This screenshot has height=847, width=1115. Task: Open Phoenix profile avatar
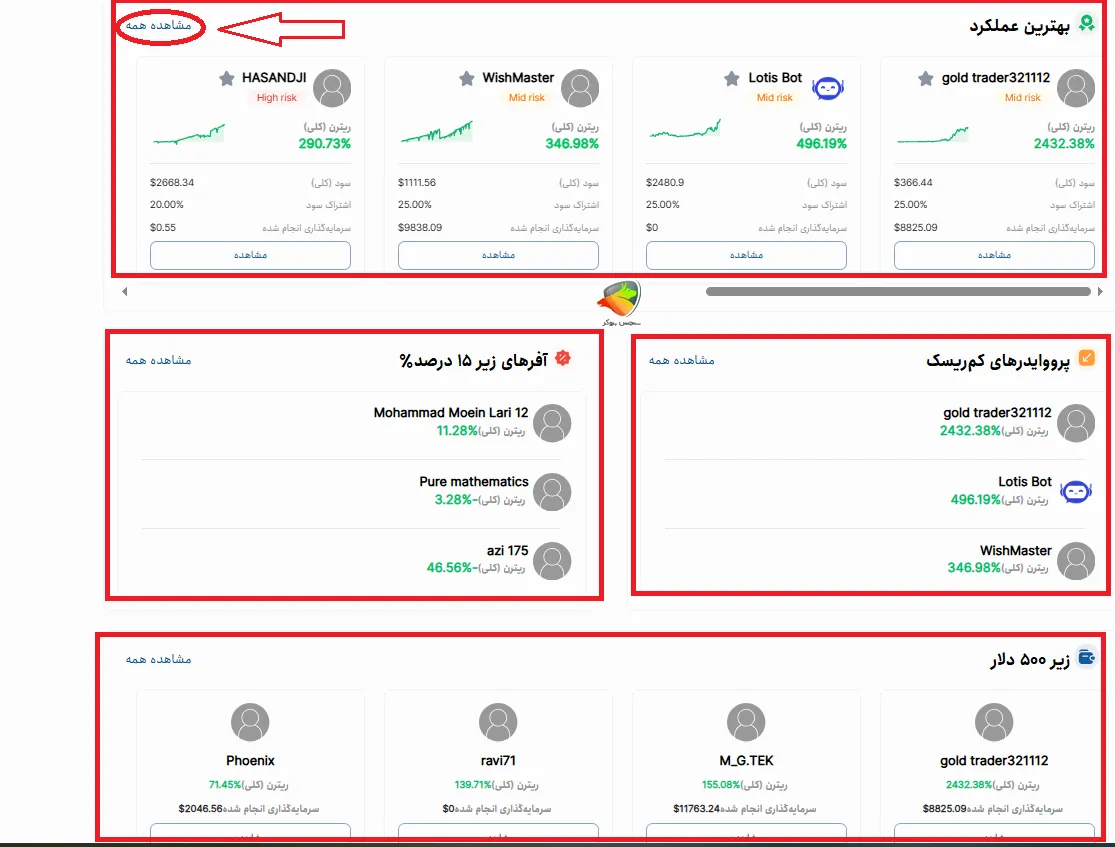point(250,721)
